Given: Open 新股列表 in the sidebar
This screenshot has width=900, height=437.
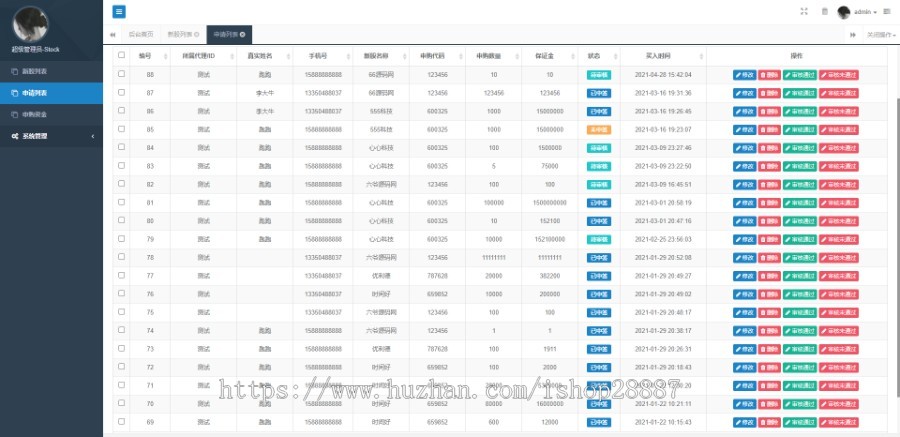Looking at the screenshot, I should (x=51, y=72).
